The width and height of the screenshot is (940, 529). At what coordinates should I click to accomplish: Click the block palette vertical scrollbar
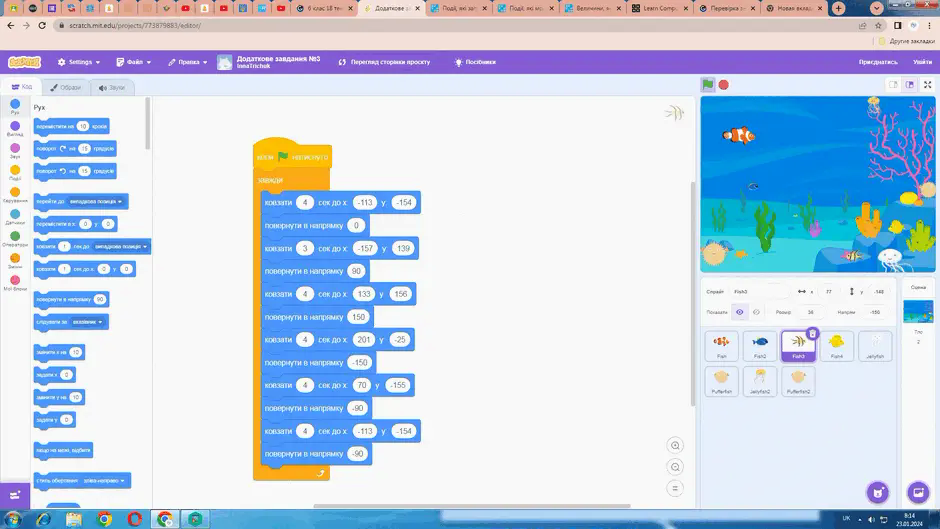coord(147,124)
